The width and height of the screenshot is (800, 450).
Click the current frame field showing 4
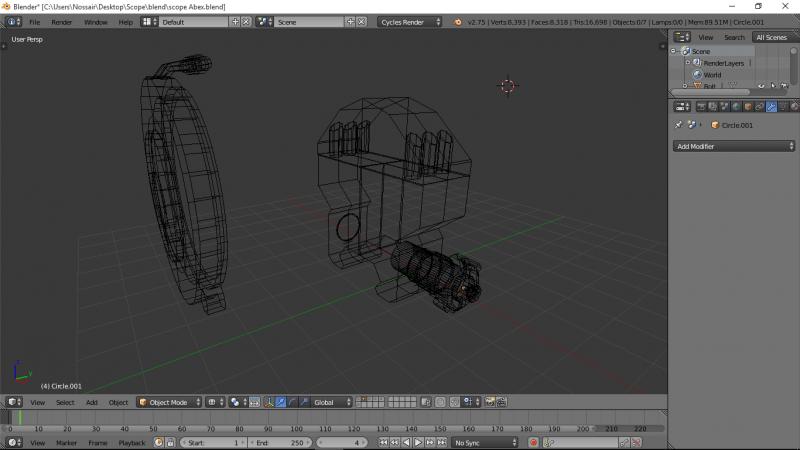pyautogui.click(x=341, y=442)
